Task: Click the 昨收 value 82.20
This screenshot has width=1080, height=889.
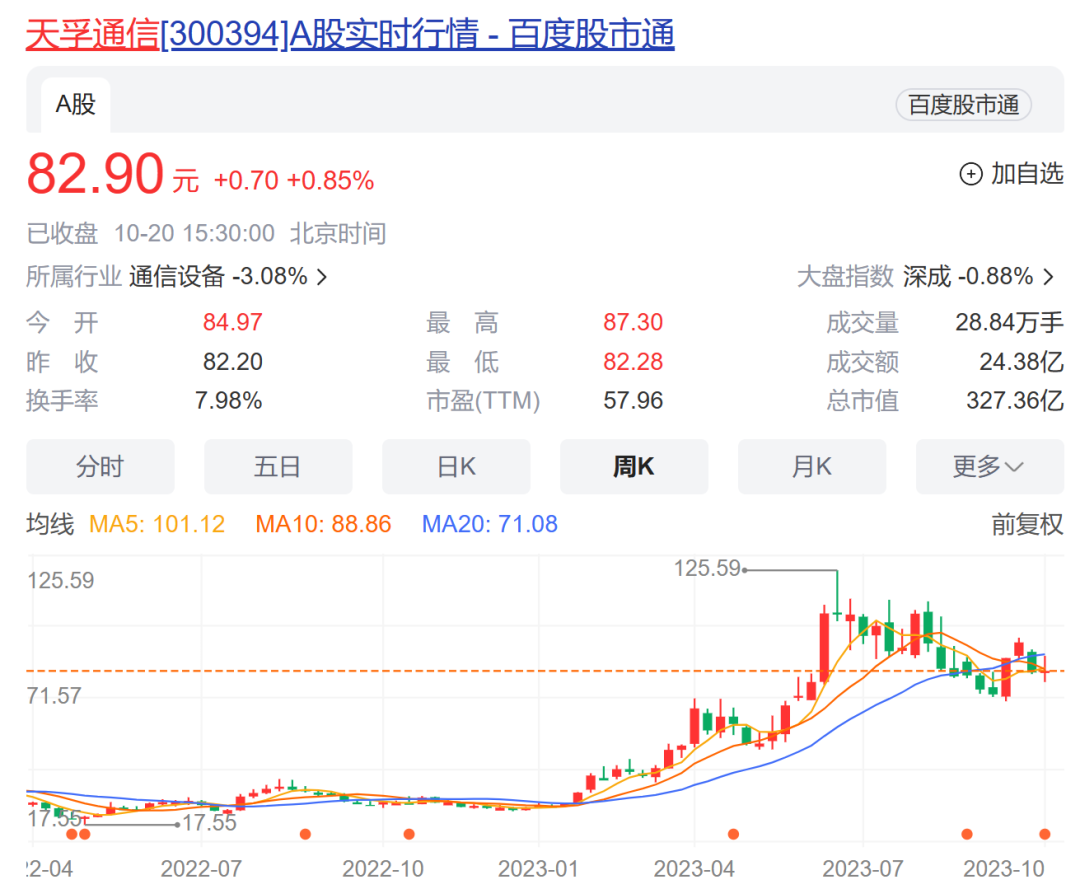Action: tap(232, 362)
